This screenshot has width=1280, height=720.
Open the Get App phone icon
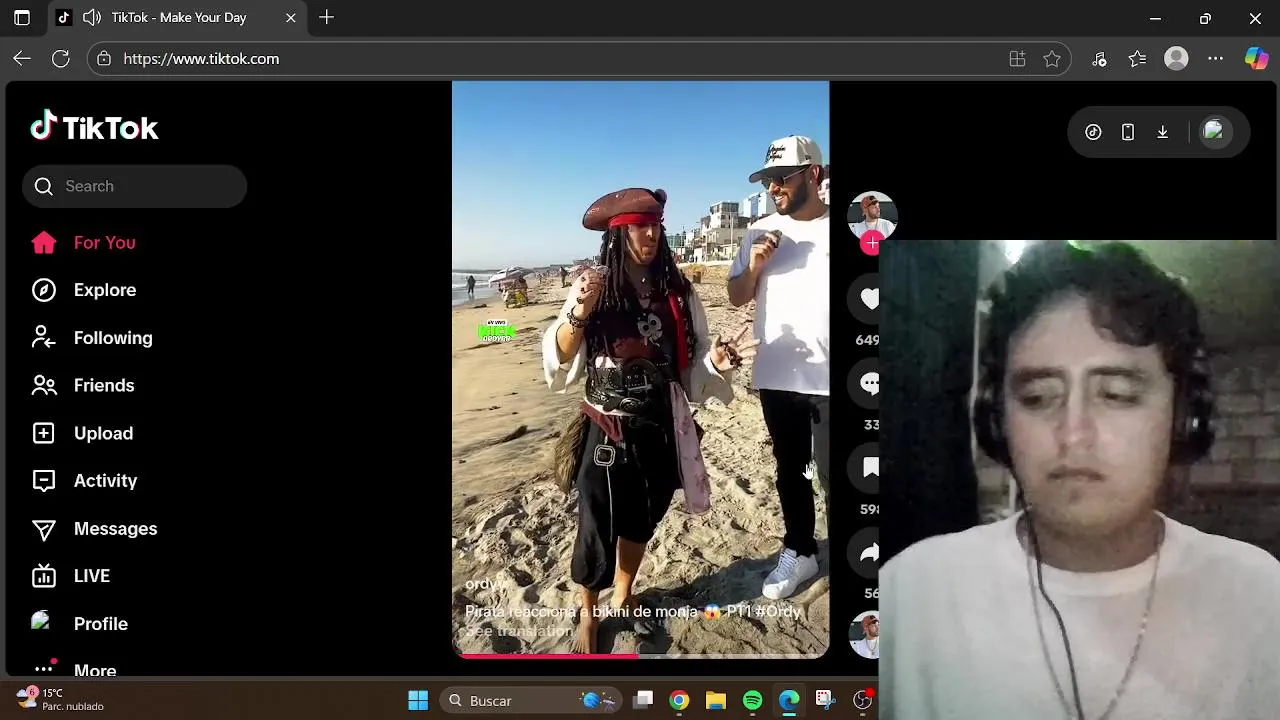coord(1128,132)
